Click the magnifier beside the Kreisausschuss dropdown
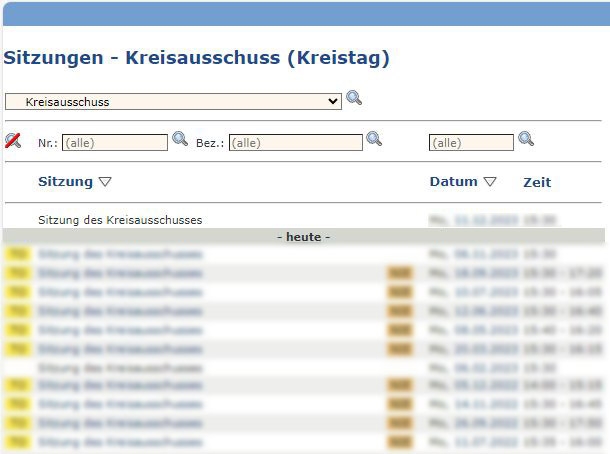610x454 pixels. pyautogui.click(x=353, y=98)
